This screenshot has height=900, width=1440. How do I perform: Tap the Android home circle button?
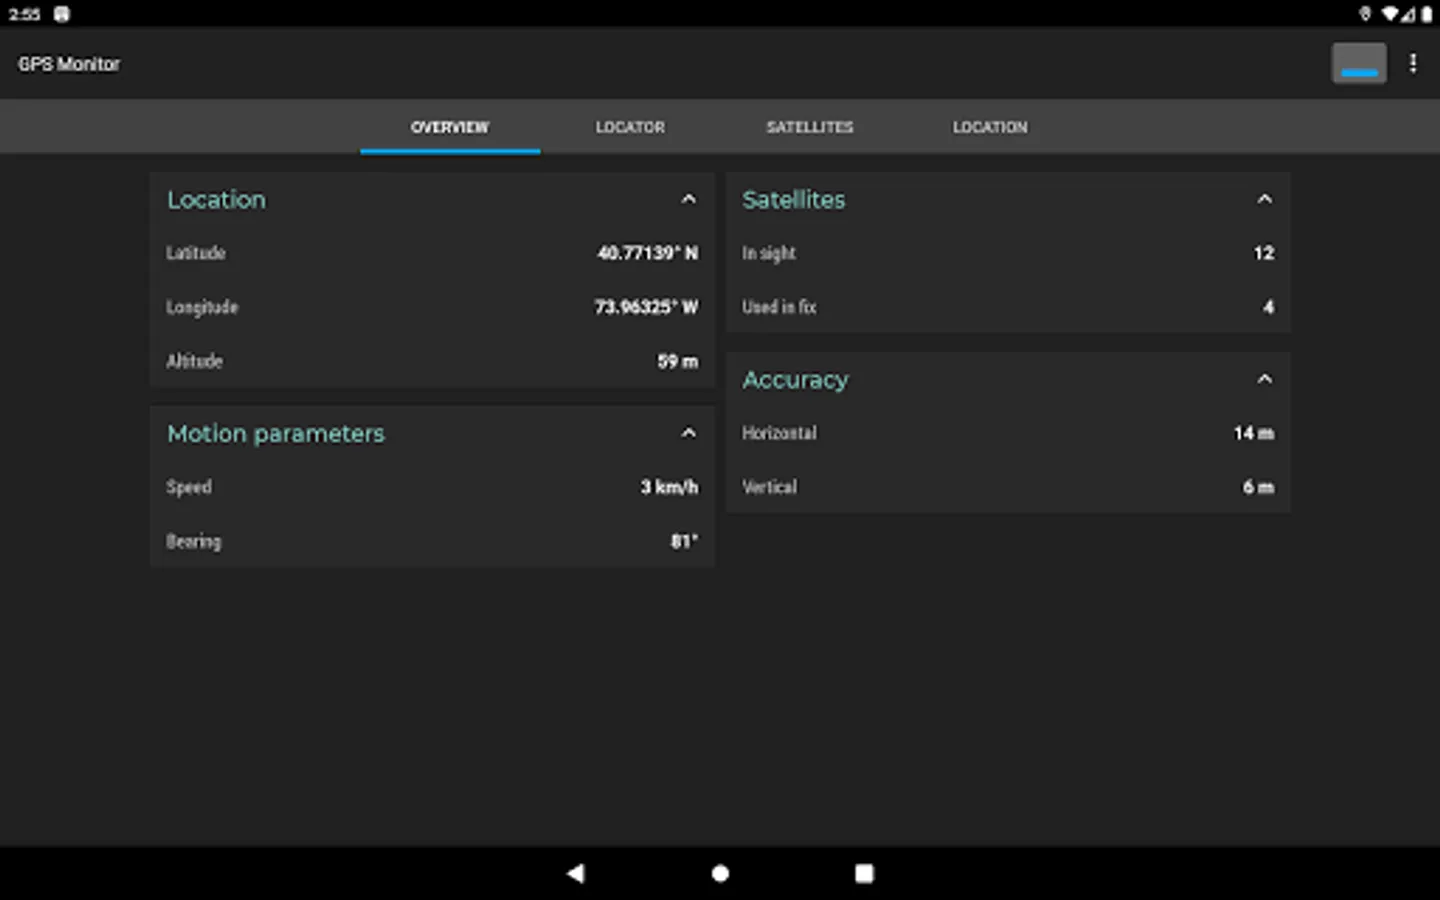(720, 873)
